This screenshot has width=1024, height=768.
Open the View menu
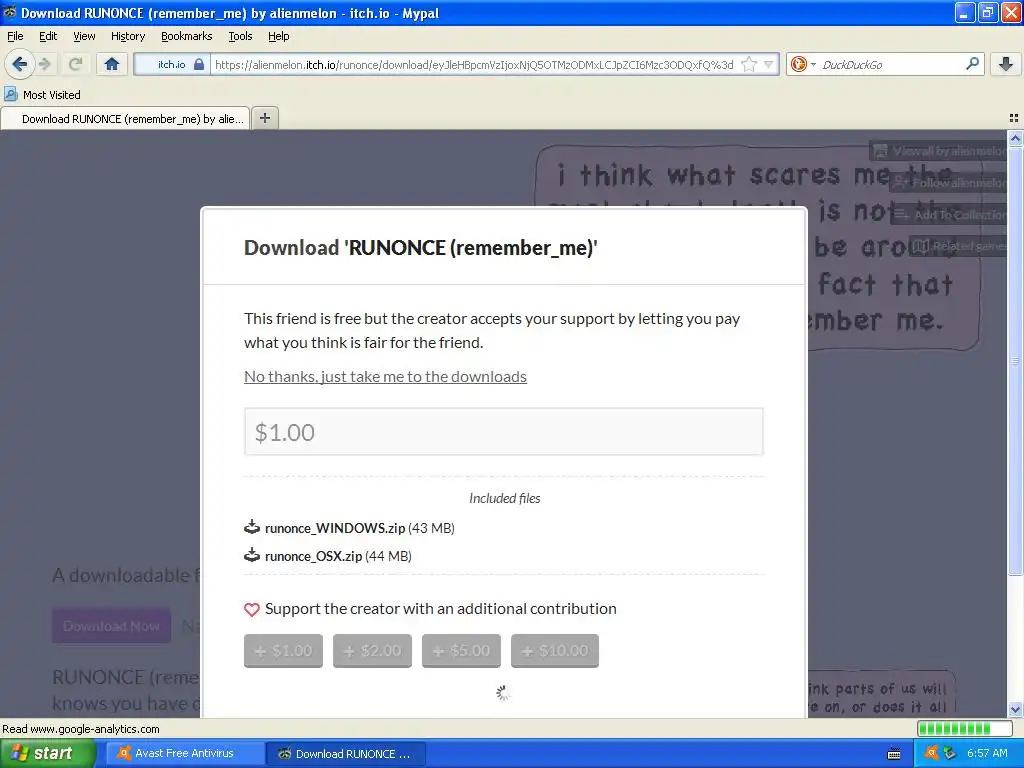(x=84, y=36)
